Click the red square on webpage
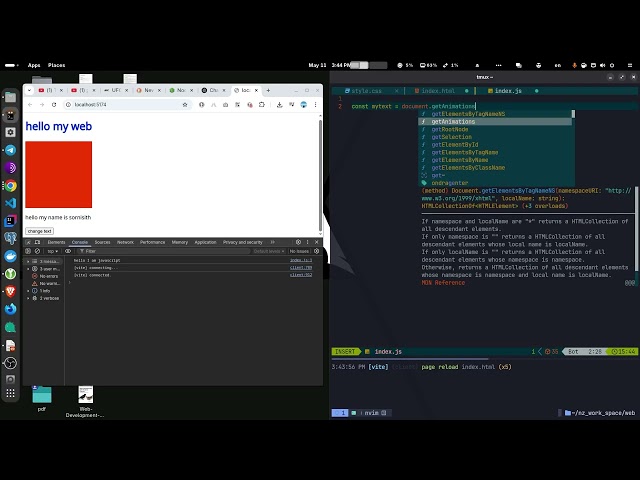The height and width of the screenshot is (480, 640). 59,175
